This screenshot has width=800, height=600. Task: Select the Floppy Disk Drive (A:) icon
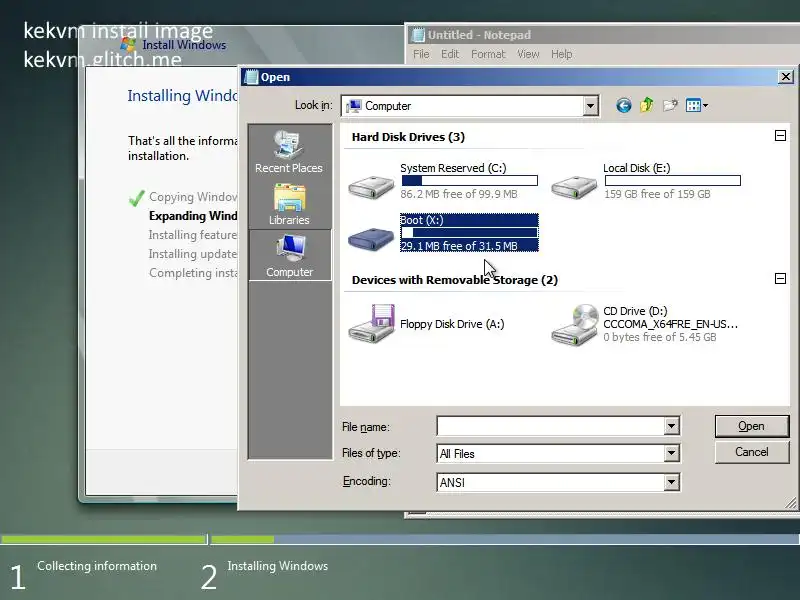click(371, 323)
